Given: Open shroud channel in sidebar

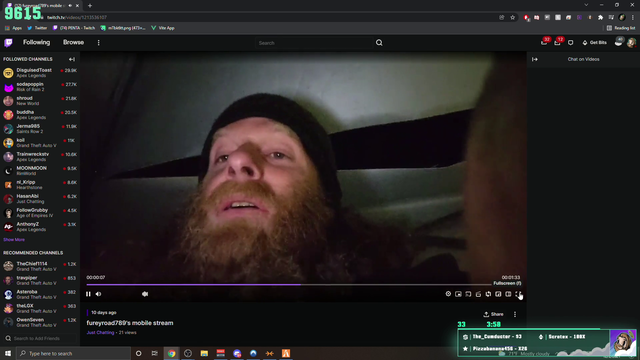Looking at the screenshot, I should (40, 101).
